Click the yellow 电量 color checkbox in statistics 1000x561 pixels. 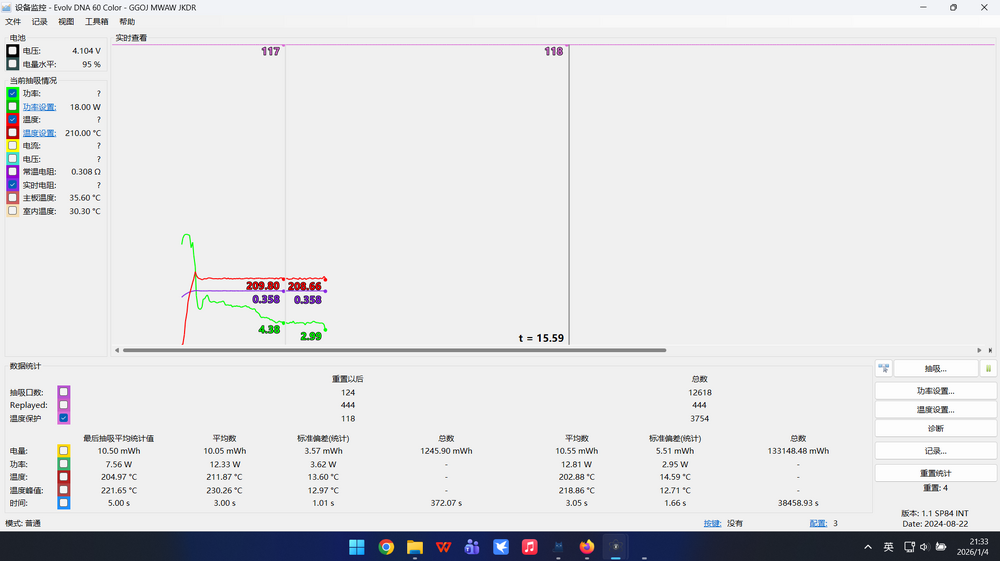coord(64,451)
